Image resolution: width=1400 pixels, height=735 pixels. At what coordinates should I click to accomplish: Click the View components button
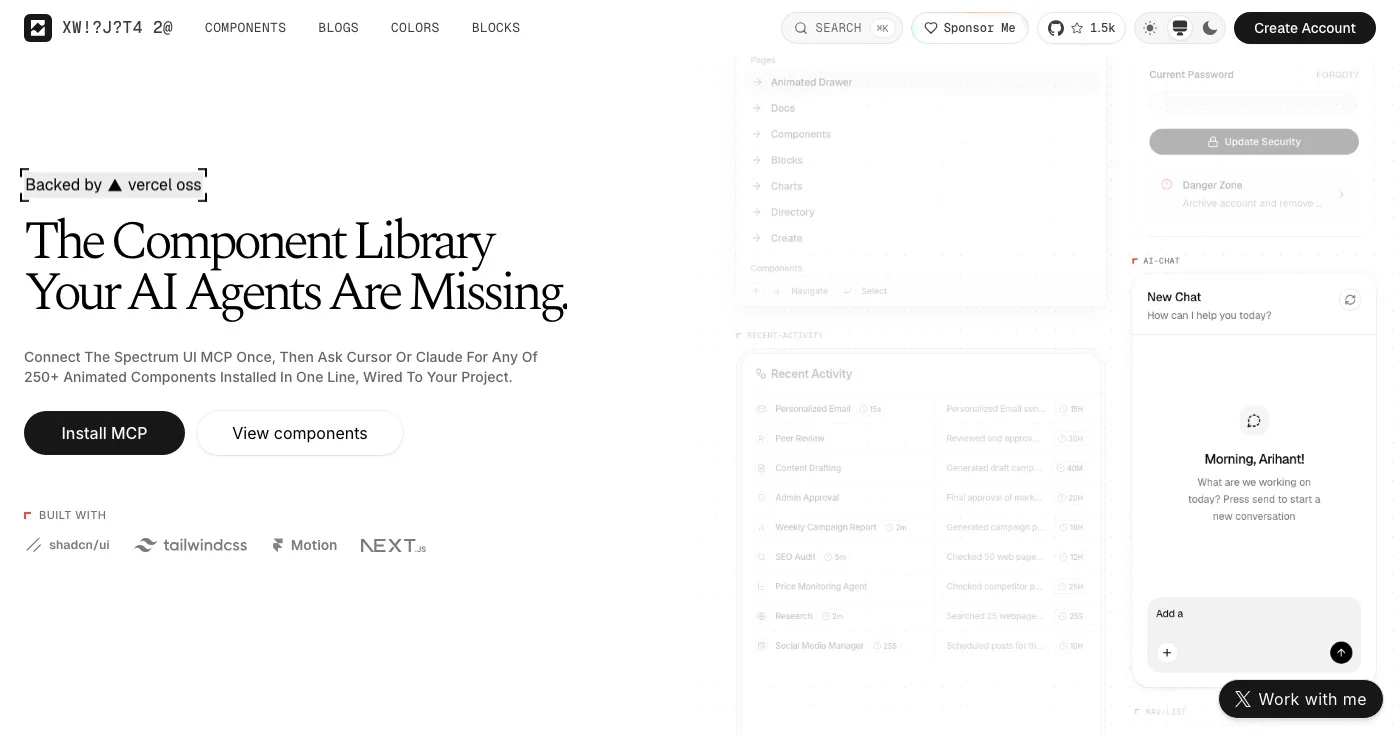coord(300,433)
